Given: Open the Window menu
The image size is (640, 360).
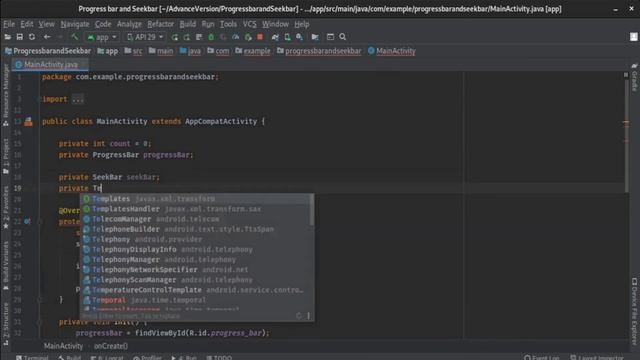Looking at the screenshot, I should [x=275, y=24].
